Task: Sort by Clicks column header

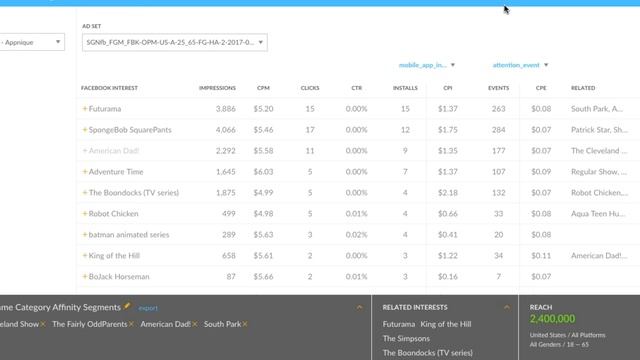Action: [310, 88]
